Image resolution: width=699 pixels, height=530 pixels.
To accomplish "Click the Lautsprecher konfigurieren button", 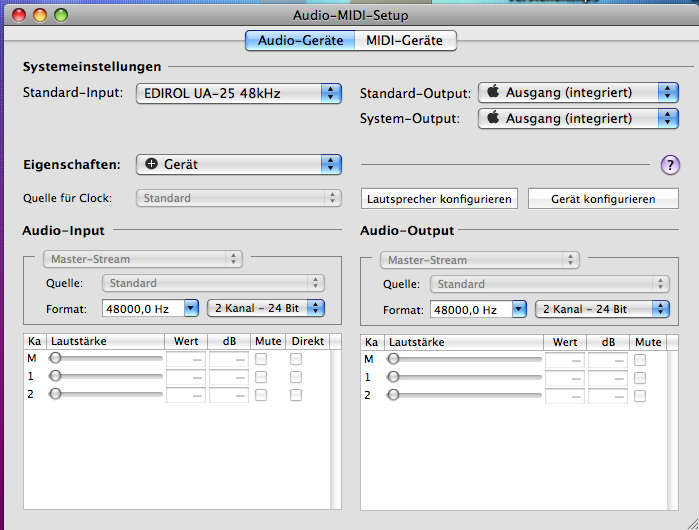I will click(x=439, y=199).
